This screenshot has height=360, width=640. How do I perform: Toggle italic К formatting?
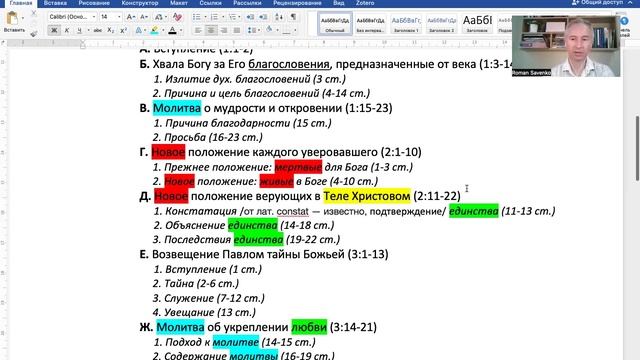[x=67, y=30]
